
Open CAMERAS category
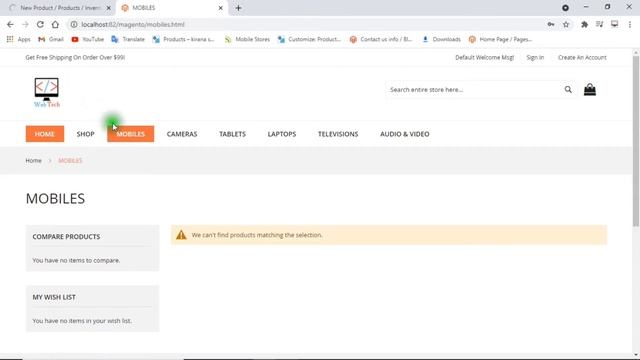click(x=182, y=134)
